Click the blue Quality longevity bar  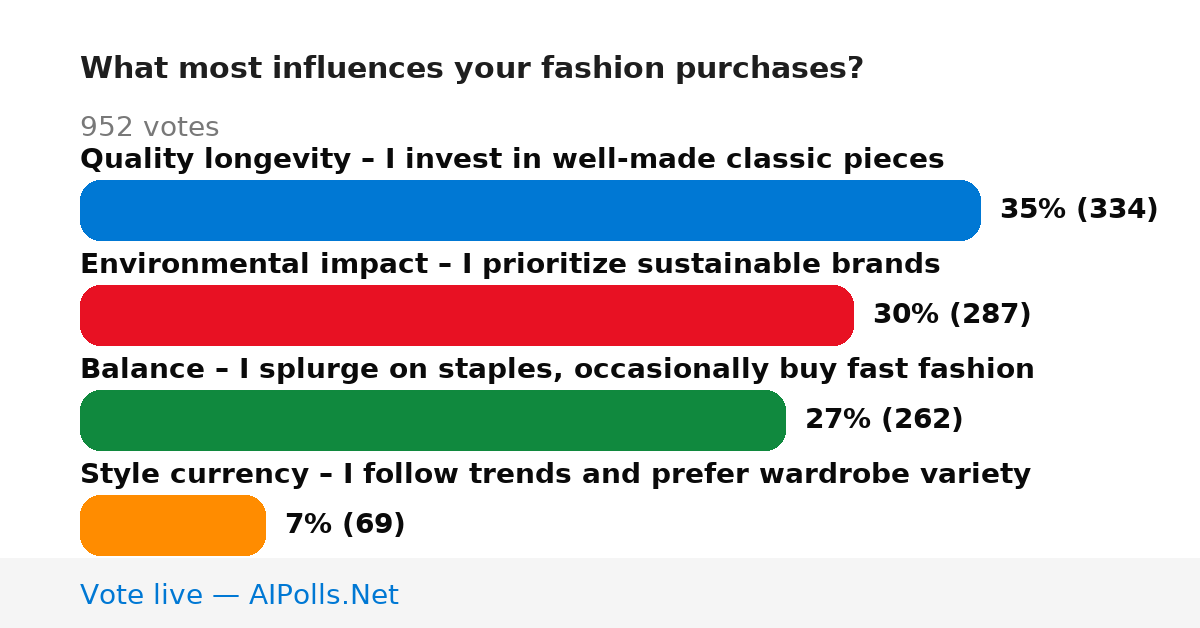pyautogui.click(x=530, y=210)
